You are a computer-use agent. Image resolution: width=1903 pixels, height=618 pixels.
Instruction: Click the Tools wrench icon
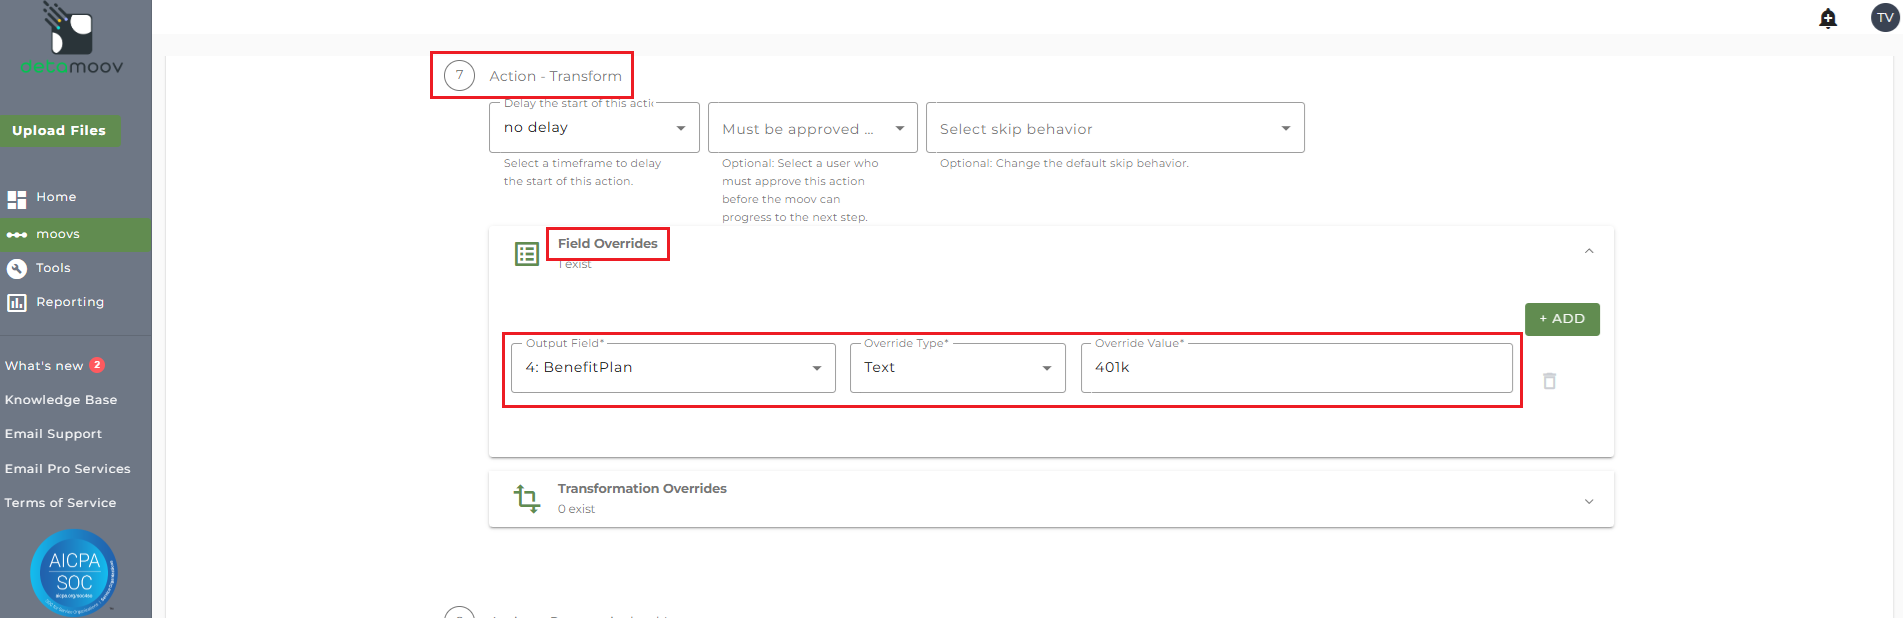click(17, 268)
